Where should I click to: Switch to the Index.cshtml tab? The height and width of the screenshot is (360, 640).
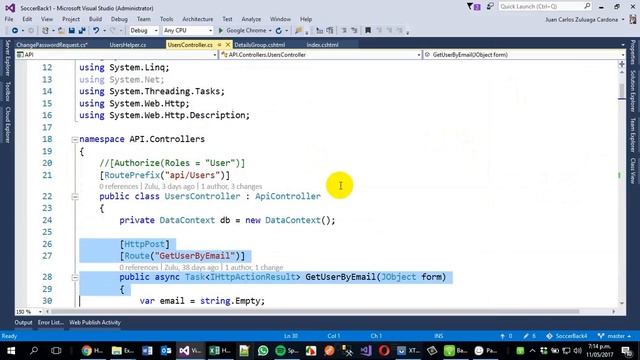(322, 45)
